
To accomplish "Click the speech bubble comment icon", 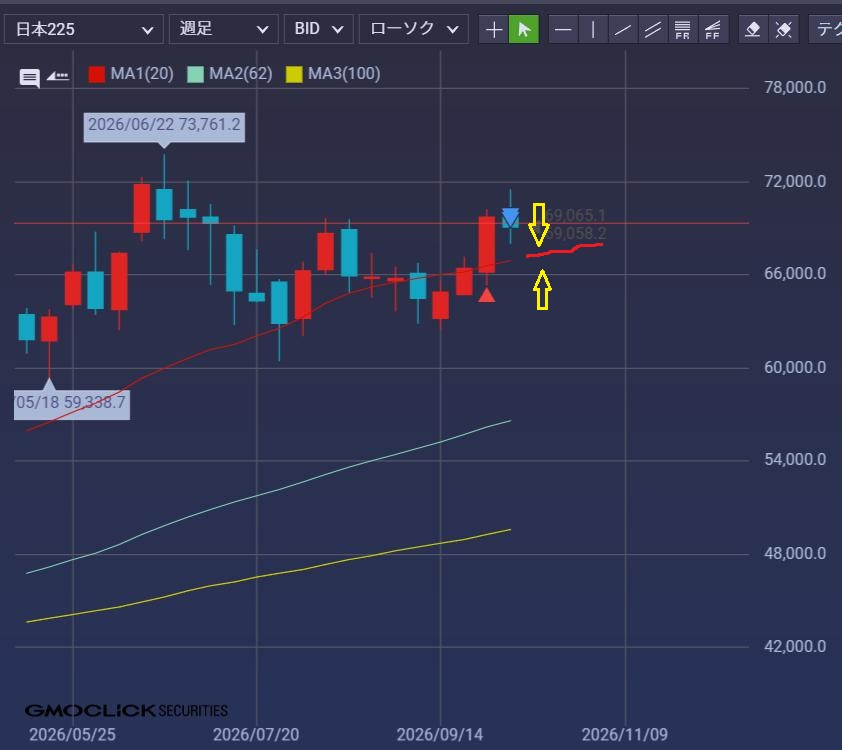I will tap(30, 77).
